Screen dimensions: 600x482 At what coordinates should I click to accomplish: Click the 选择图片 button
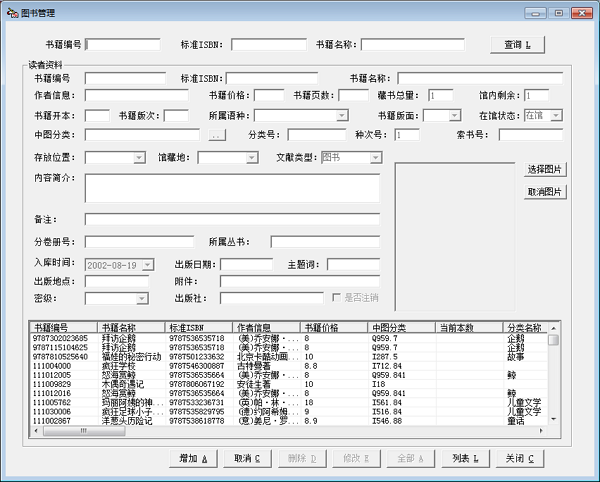click(x=545, y=169)
